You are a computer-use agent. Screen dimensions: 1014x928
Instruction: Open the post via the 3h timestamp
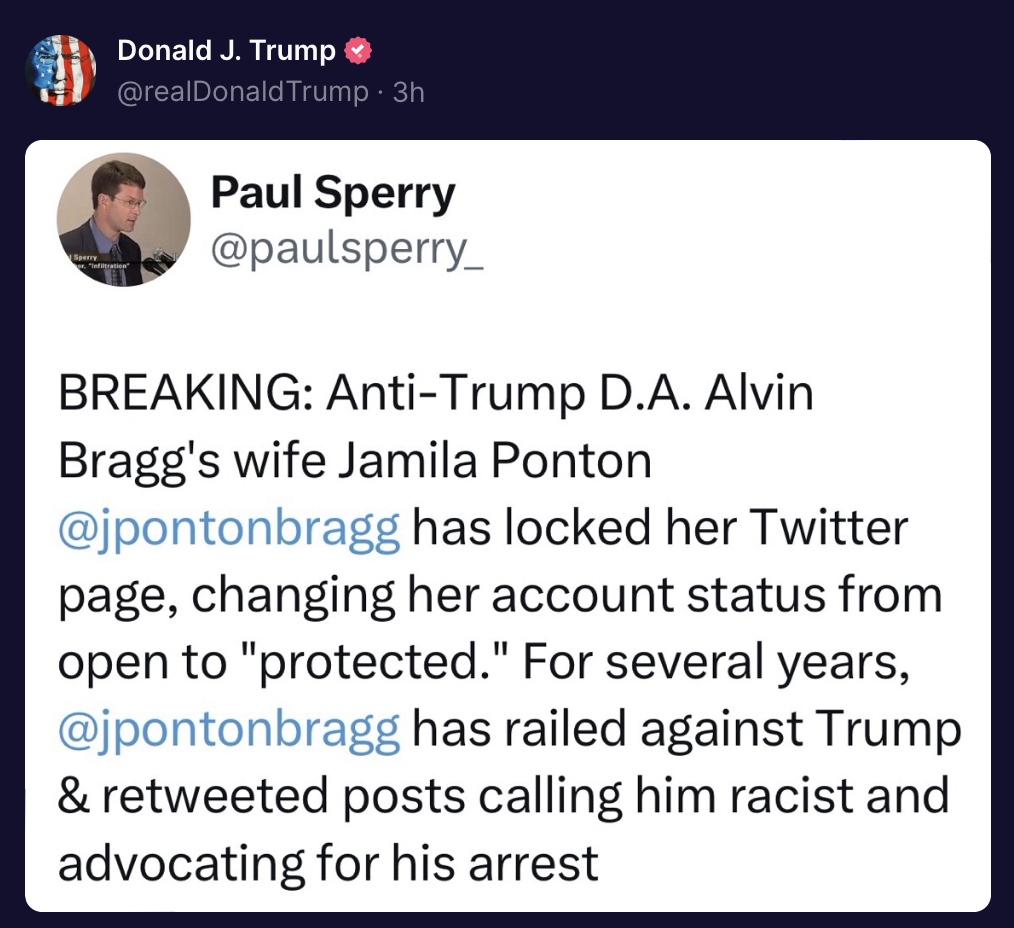[409, 92]
